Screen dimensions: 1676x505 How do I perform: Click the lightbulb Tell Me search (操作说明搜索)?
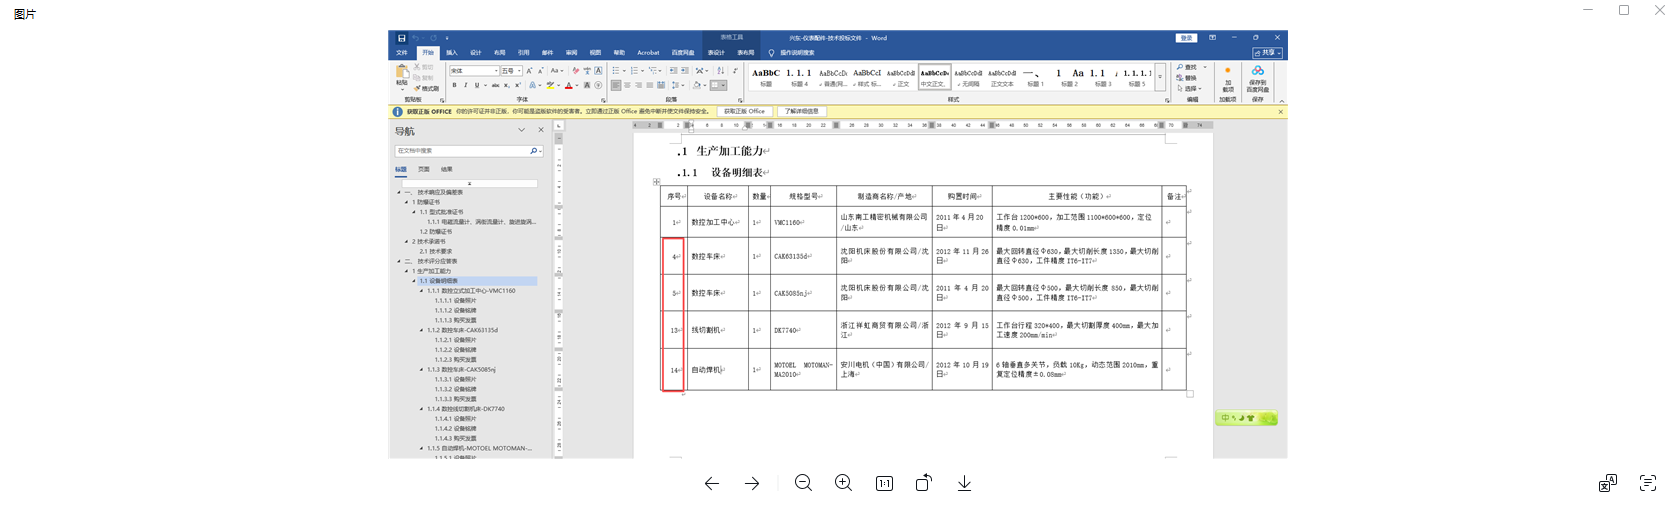pos(771,53)
